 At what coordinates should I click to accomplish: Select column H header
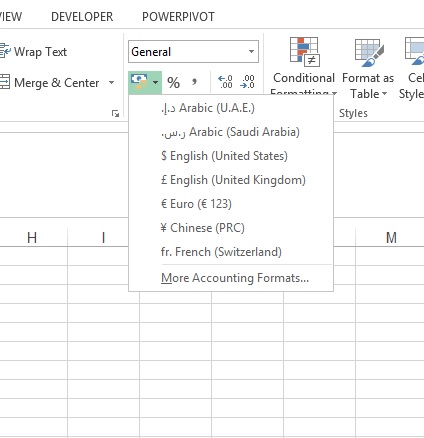click(x=33, y=238)
